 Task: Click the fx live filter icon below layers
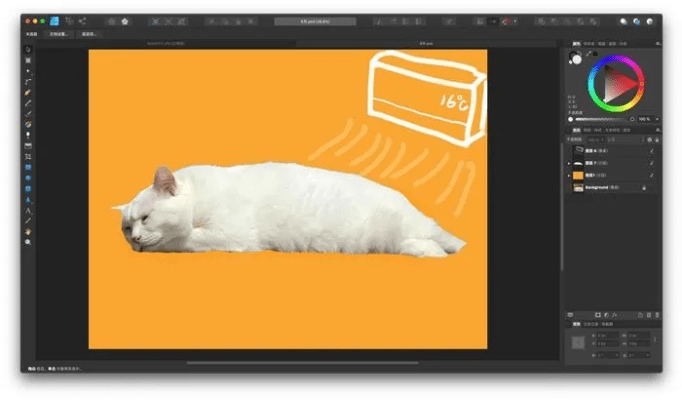click(x=615, y=315)
